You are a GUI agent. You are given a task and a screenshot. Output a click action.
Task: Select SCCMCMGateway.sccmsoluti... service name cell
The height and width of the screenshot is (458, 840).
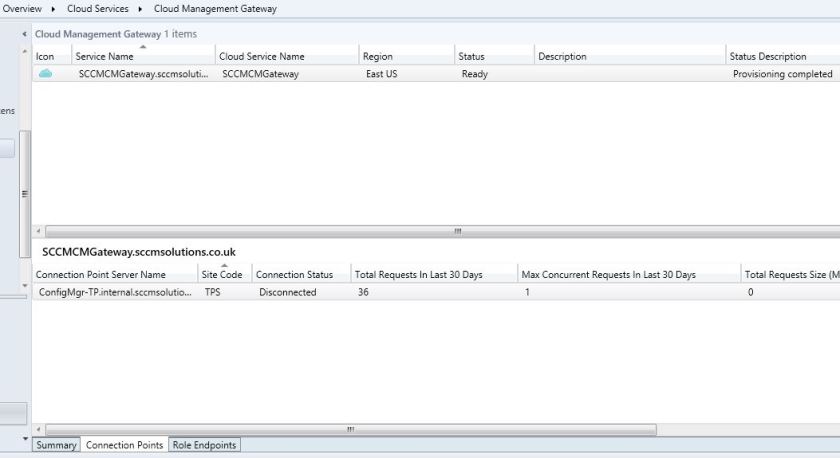click(143, 74)
